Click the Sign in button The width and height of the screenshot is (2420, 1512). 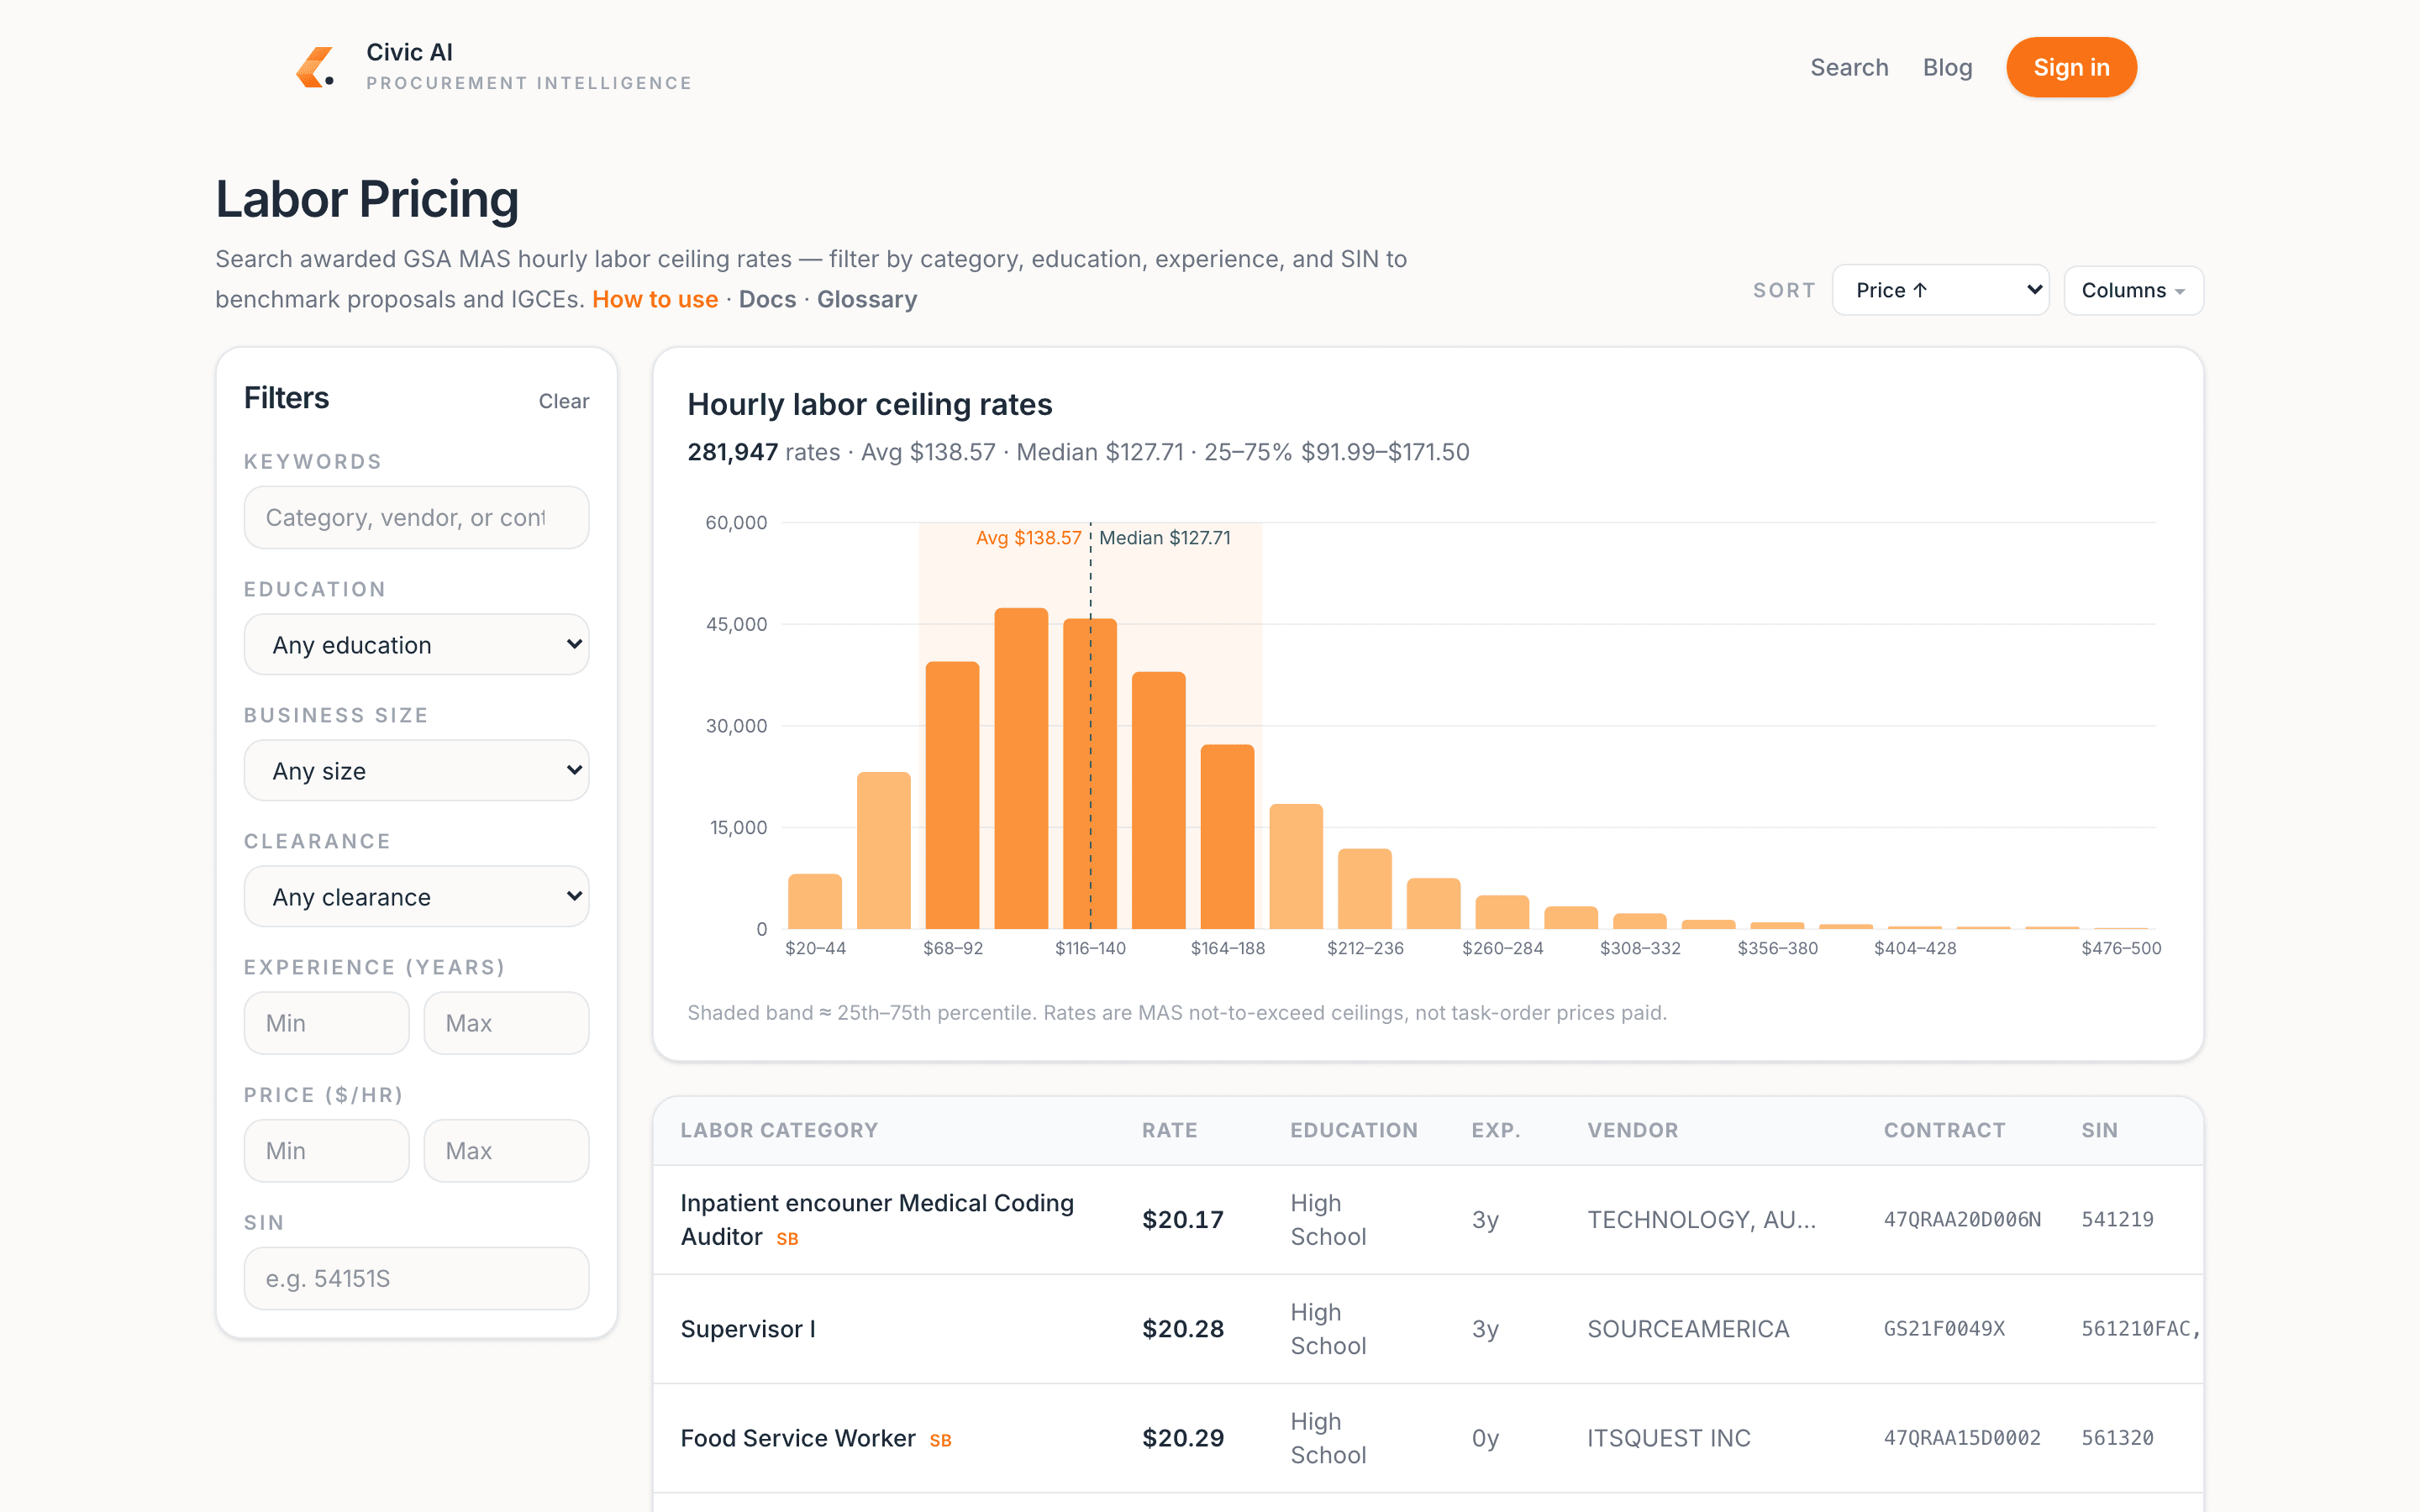[2071, 67]
